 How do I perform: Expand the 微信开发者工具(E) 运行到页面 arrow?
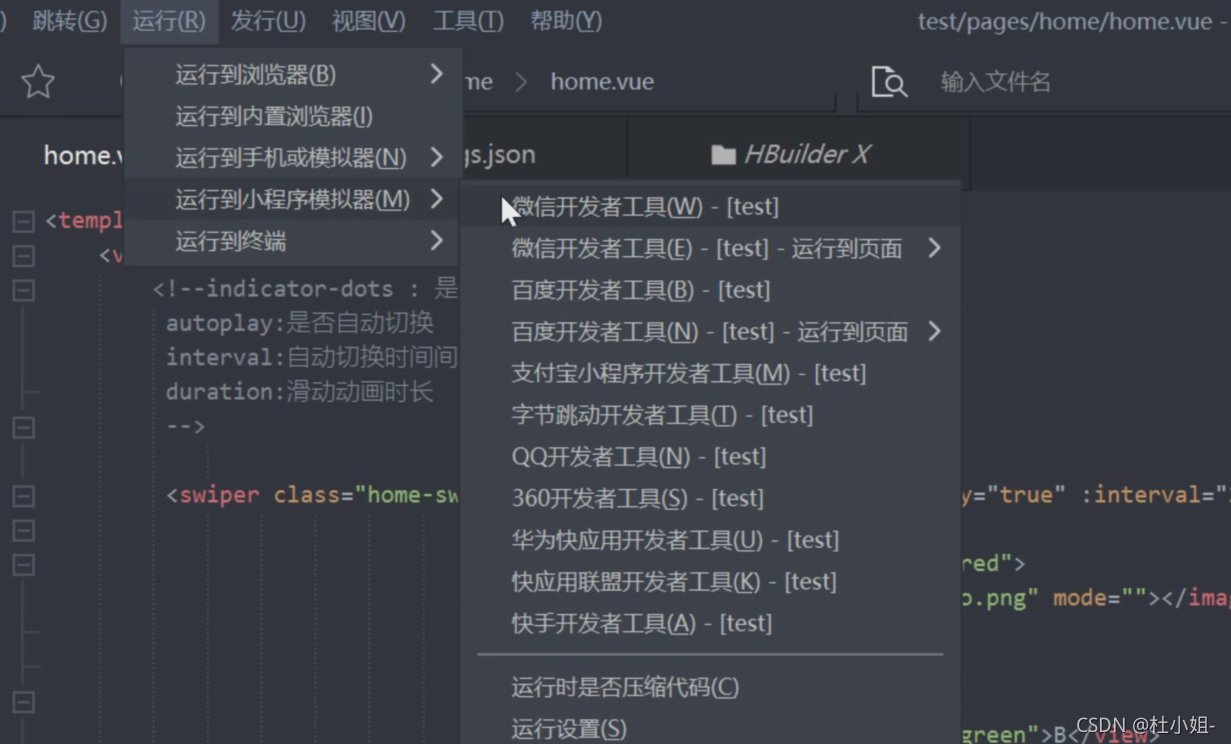tap(934, 248)
